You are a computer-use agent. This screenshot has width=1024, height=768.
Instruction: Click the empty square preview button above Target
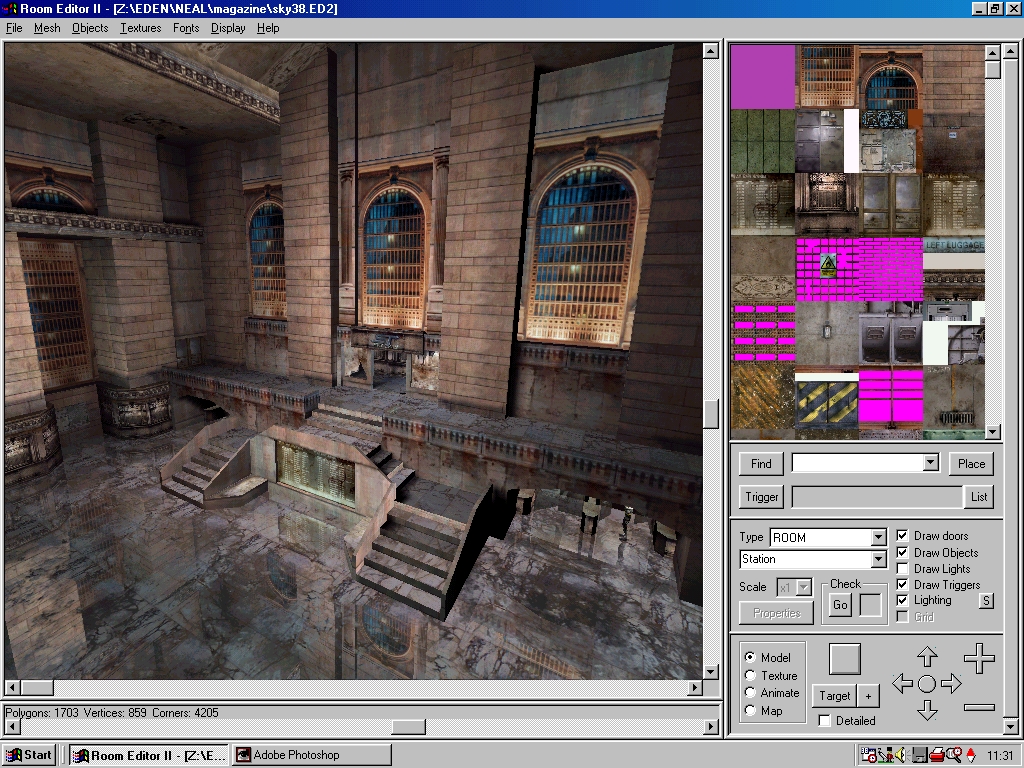(x=844, y=659)
